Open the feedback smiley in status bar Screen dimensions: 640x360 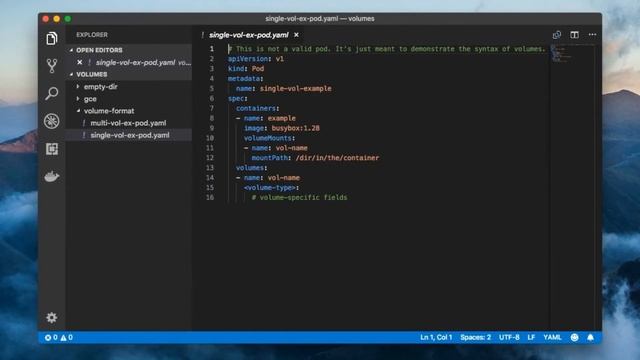(x=574, y=338)
